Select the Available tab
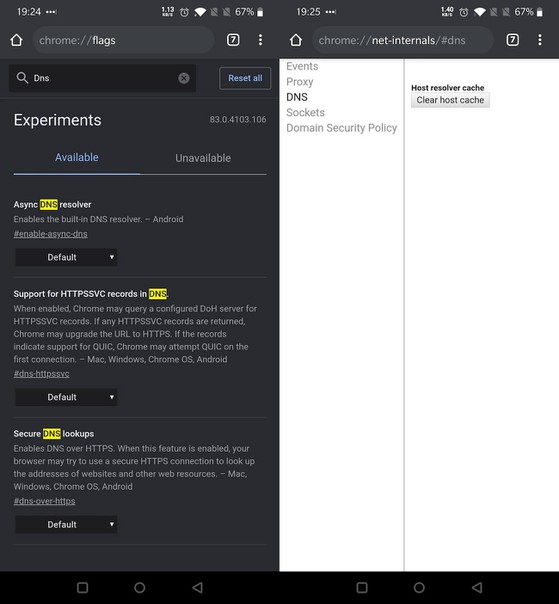Viewport: 559px width, 604px height. (77, 158)
